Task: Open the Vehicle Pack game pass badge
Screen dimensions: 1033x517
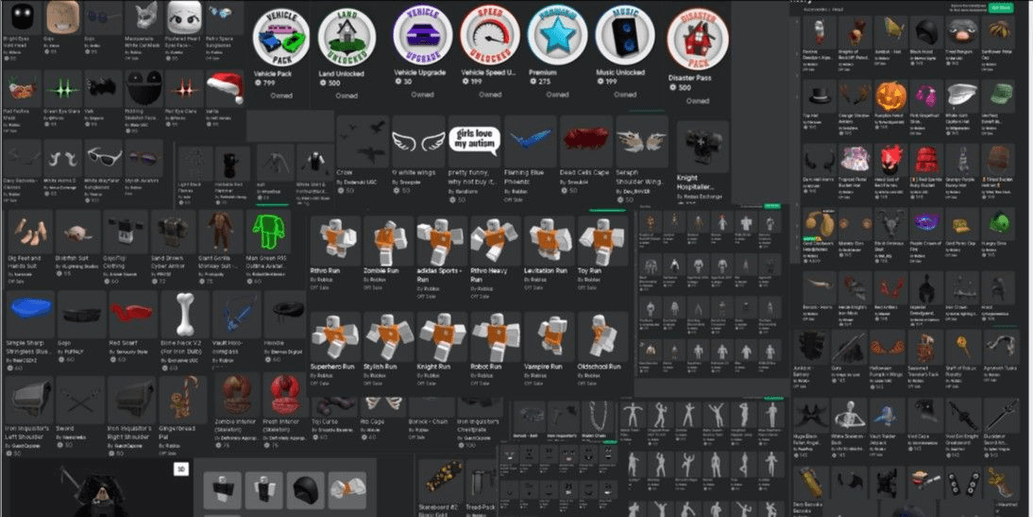Action: (x=281, y=38)
